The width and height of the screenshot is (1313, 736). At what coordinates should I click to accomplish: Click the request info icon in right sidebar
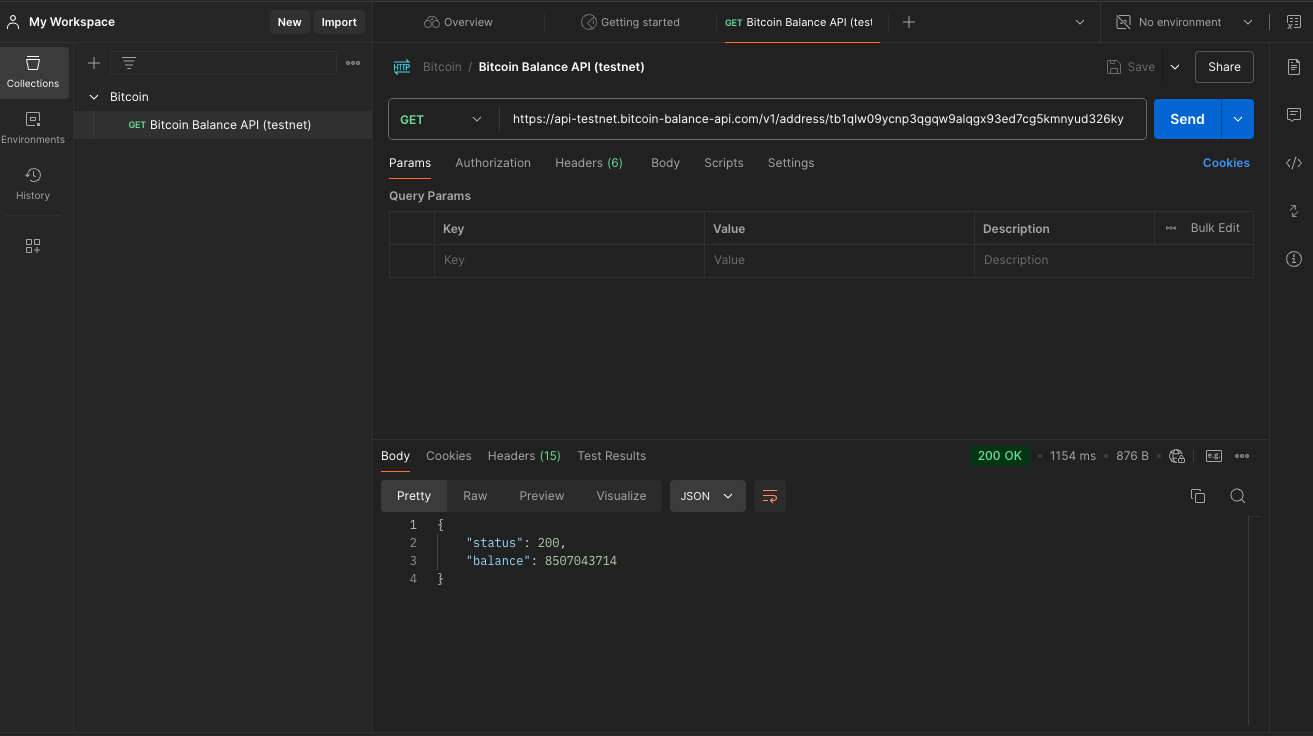click(1293, 259)
